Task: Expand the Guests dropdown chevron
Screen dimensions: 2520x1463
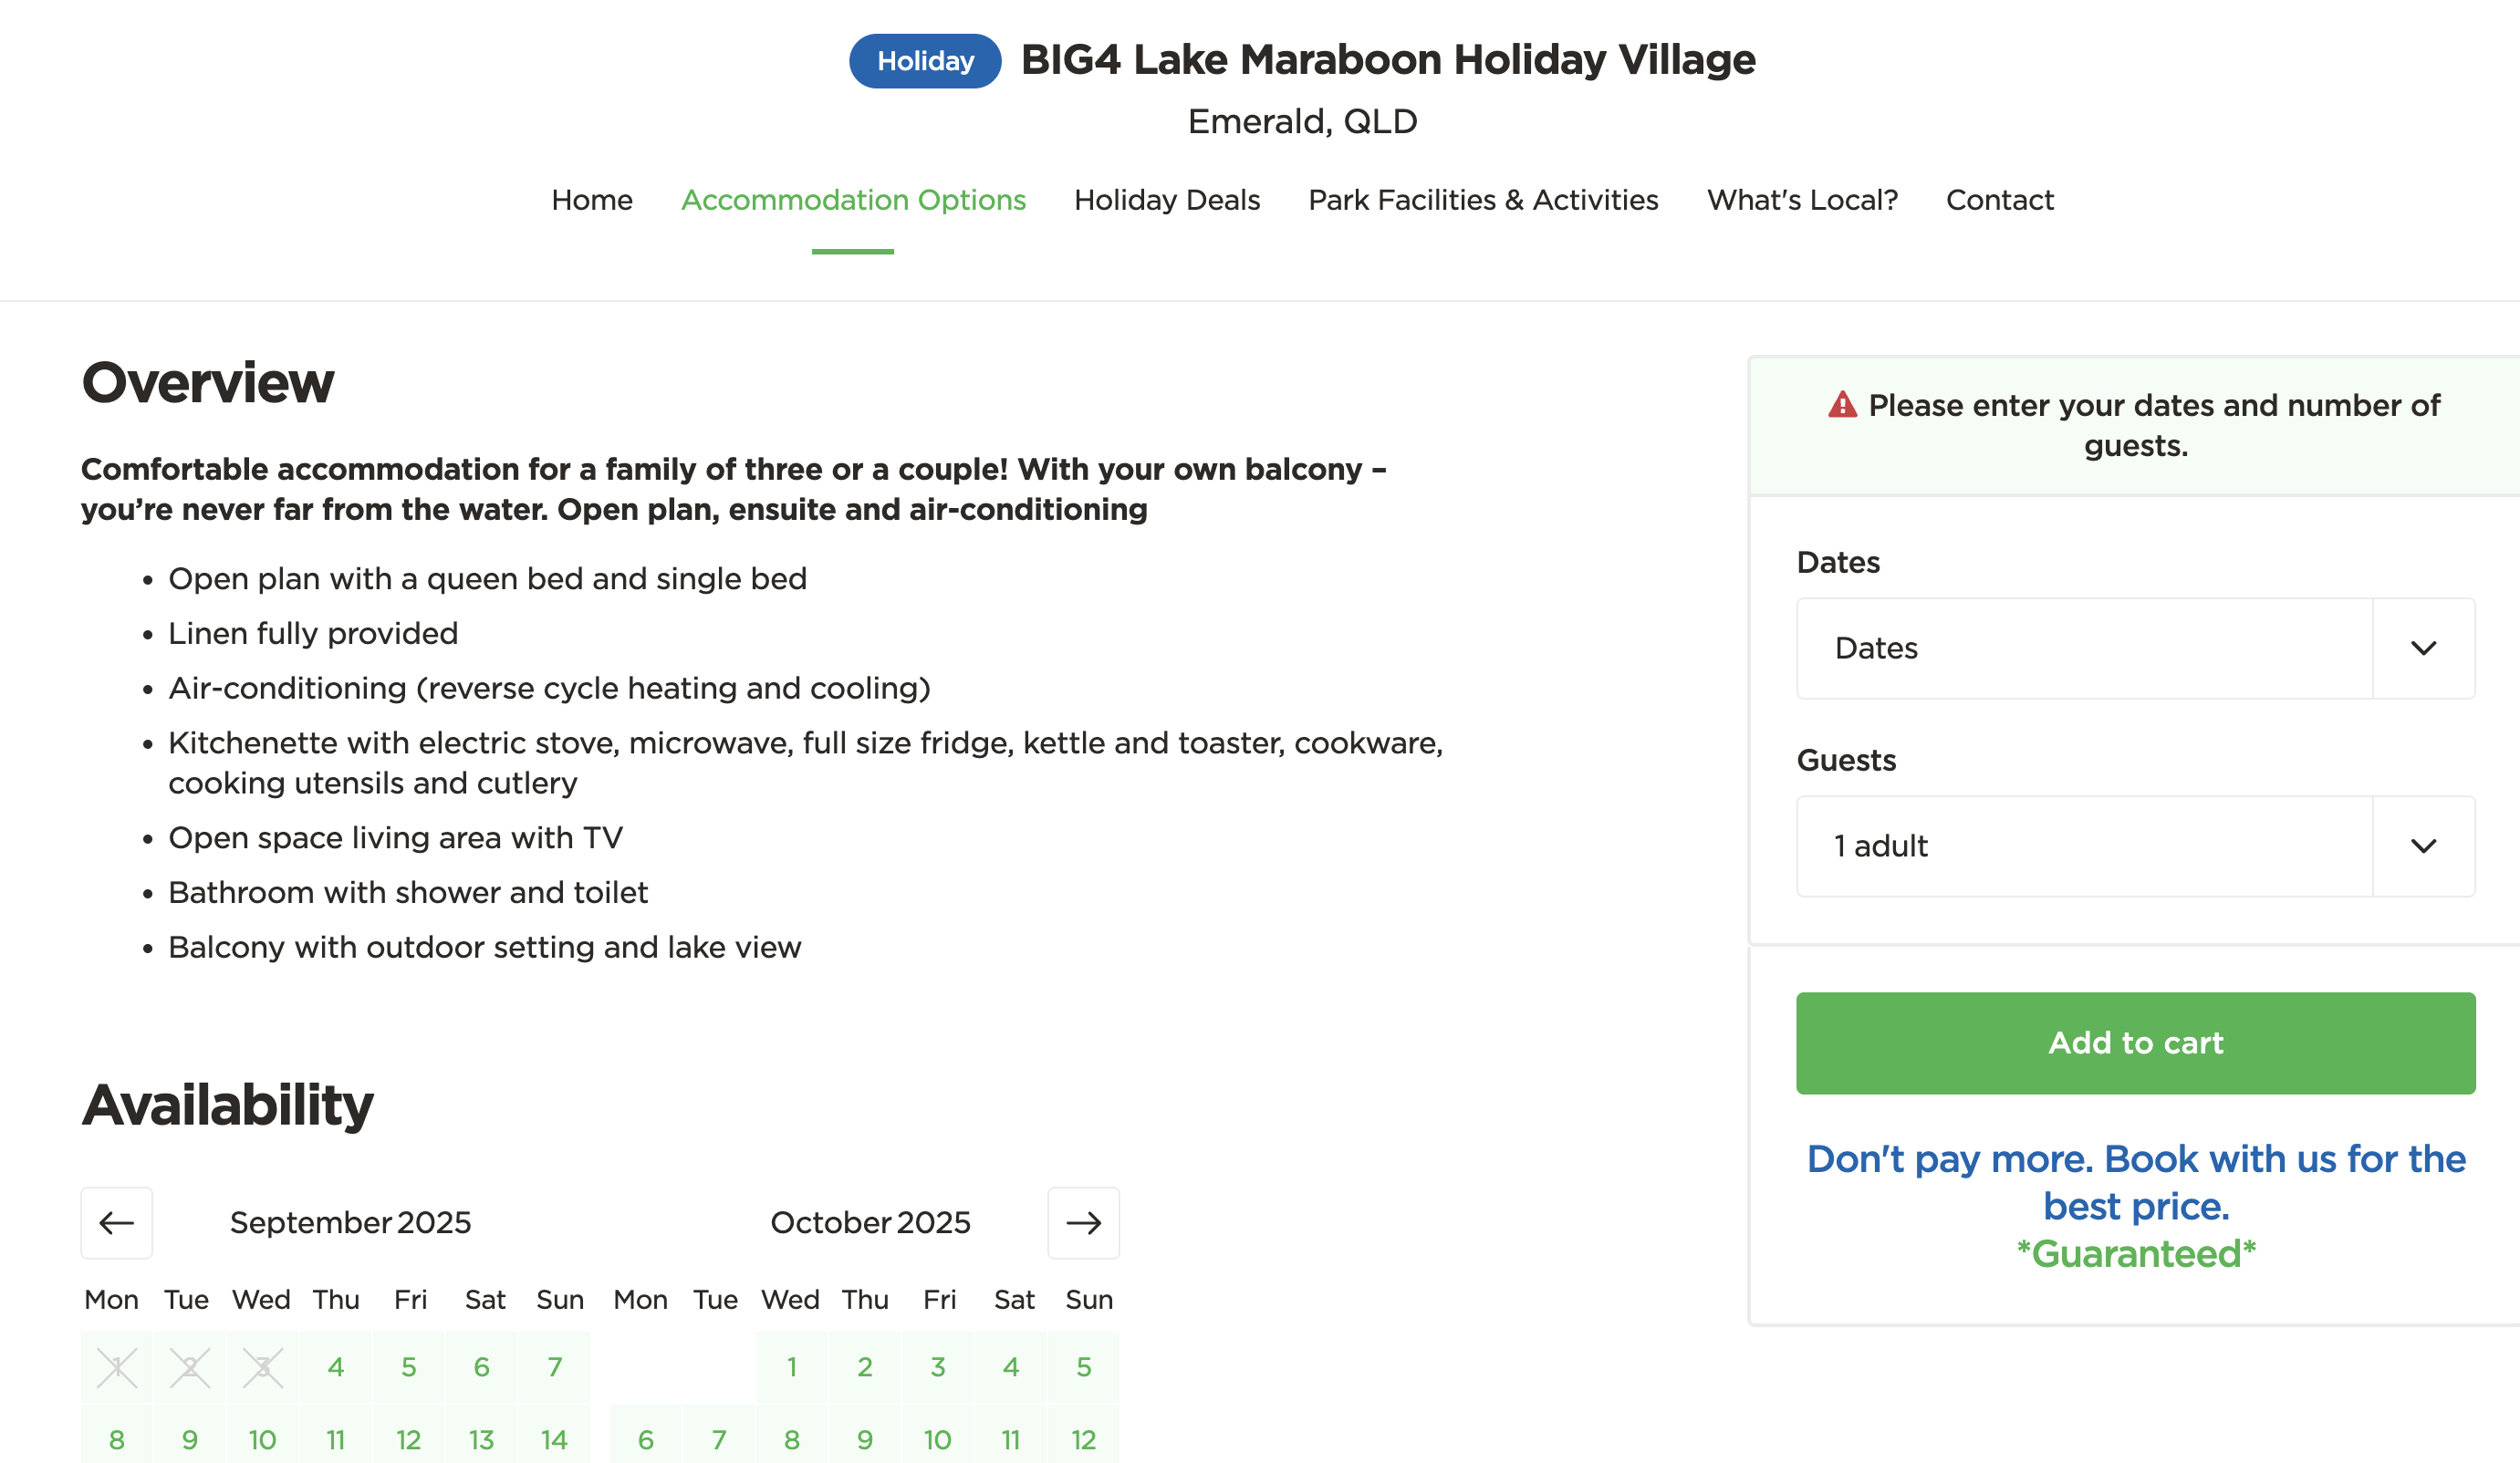Action: [x=2424, y=846]
